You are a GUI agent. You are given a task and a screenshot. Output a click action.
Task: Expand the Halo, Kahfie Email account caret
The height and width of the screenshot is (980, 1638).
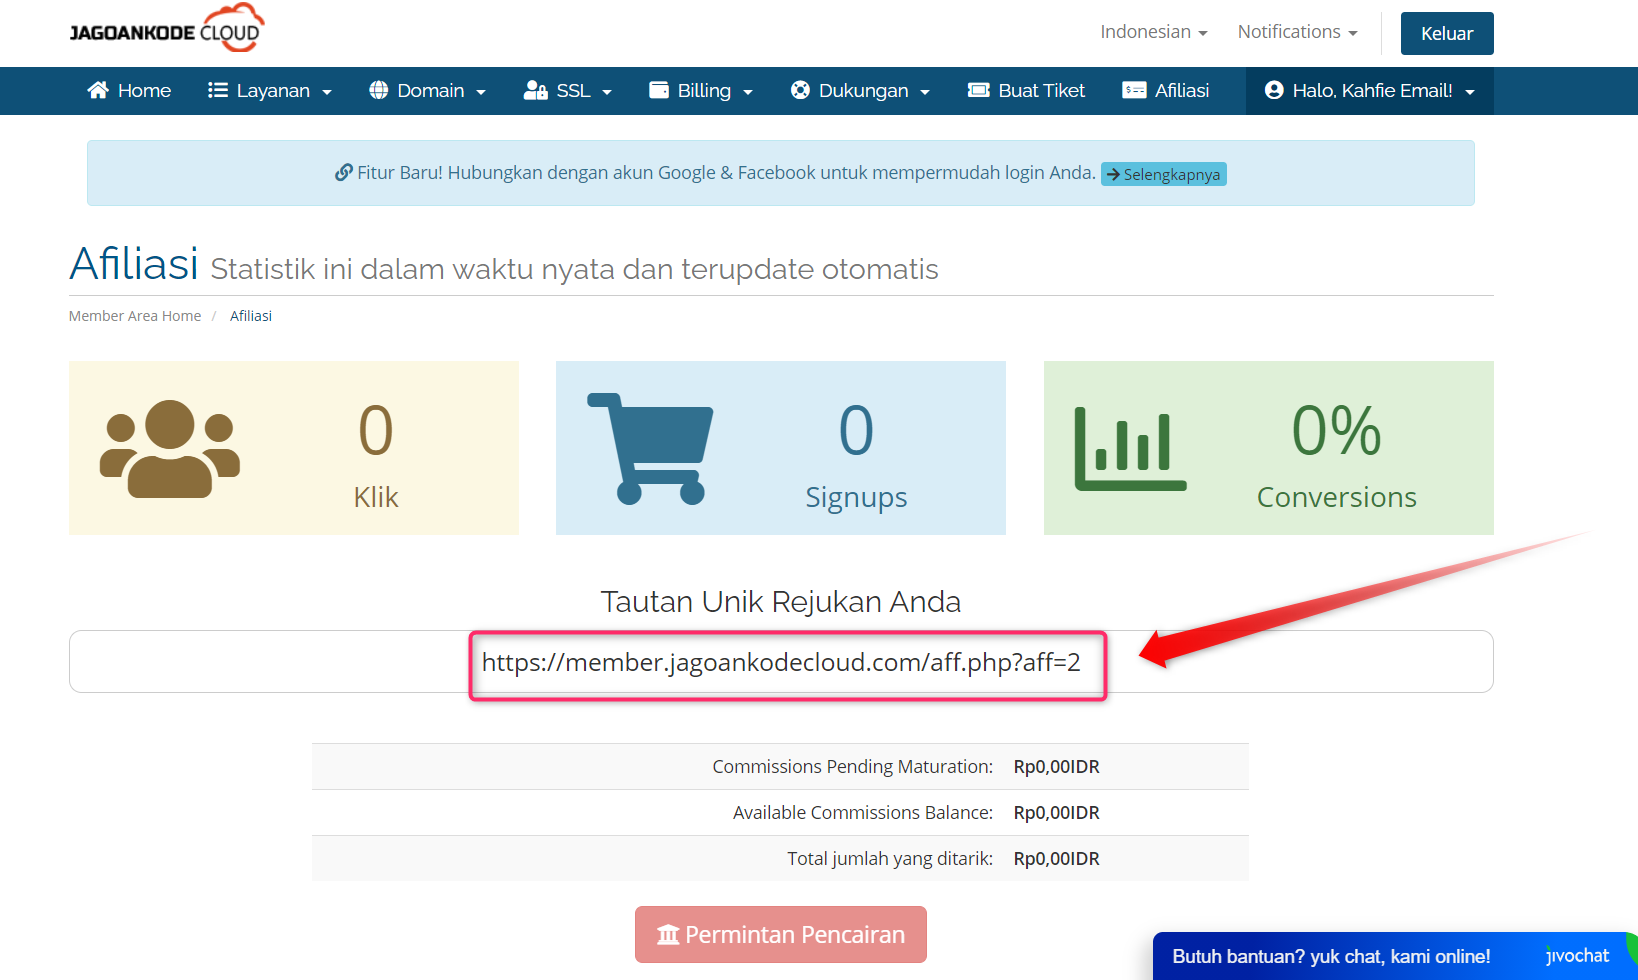(1470, 92)
